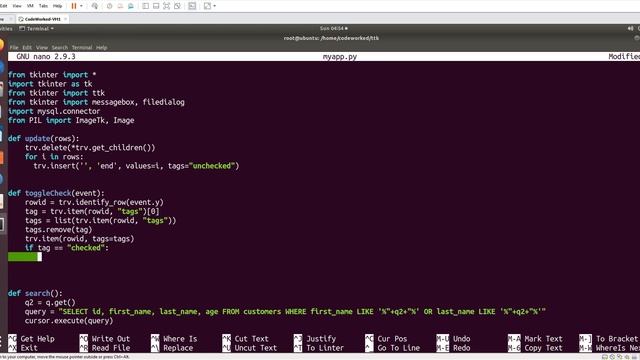This screenshot has height=360, width=640.
Task: Click the To Bracket nano shortcut
Action: 609,339
